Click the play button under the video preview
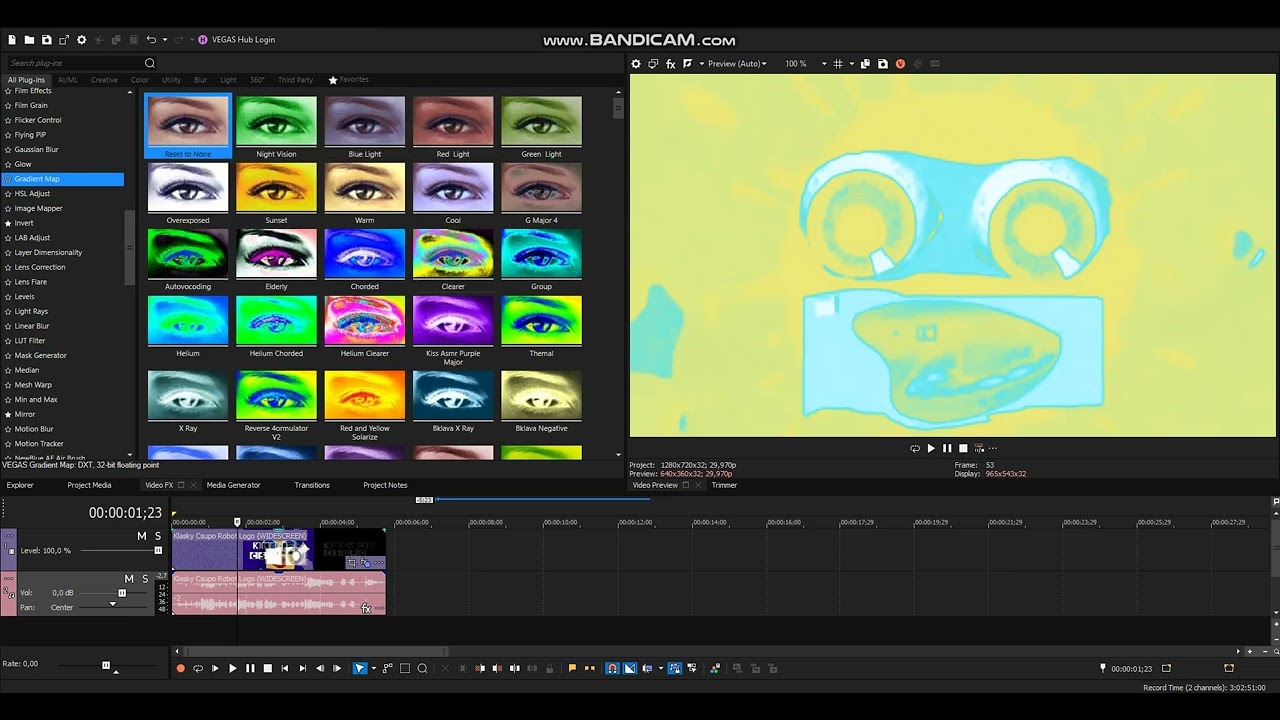1280x720 pixels. click(x=931, y=448)
